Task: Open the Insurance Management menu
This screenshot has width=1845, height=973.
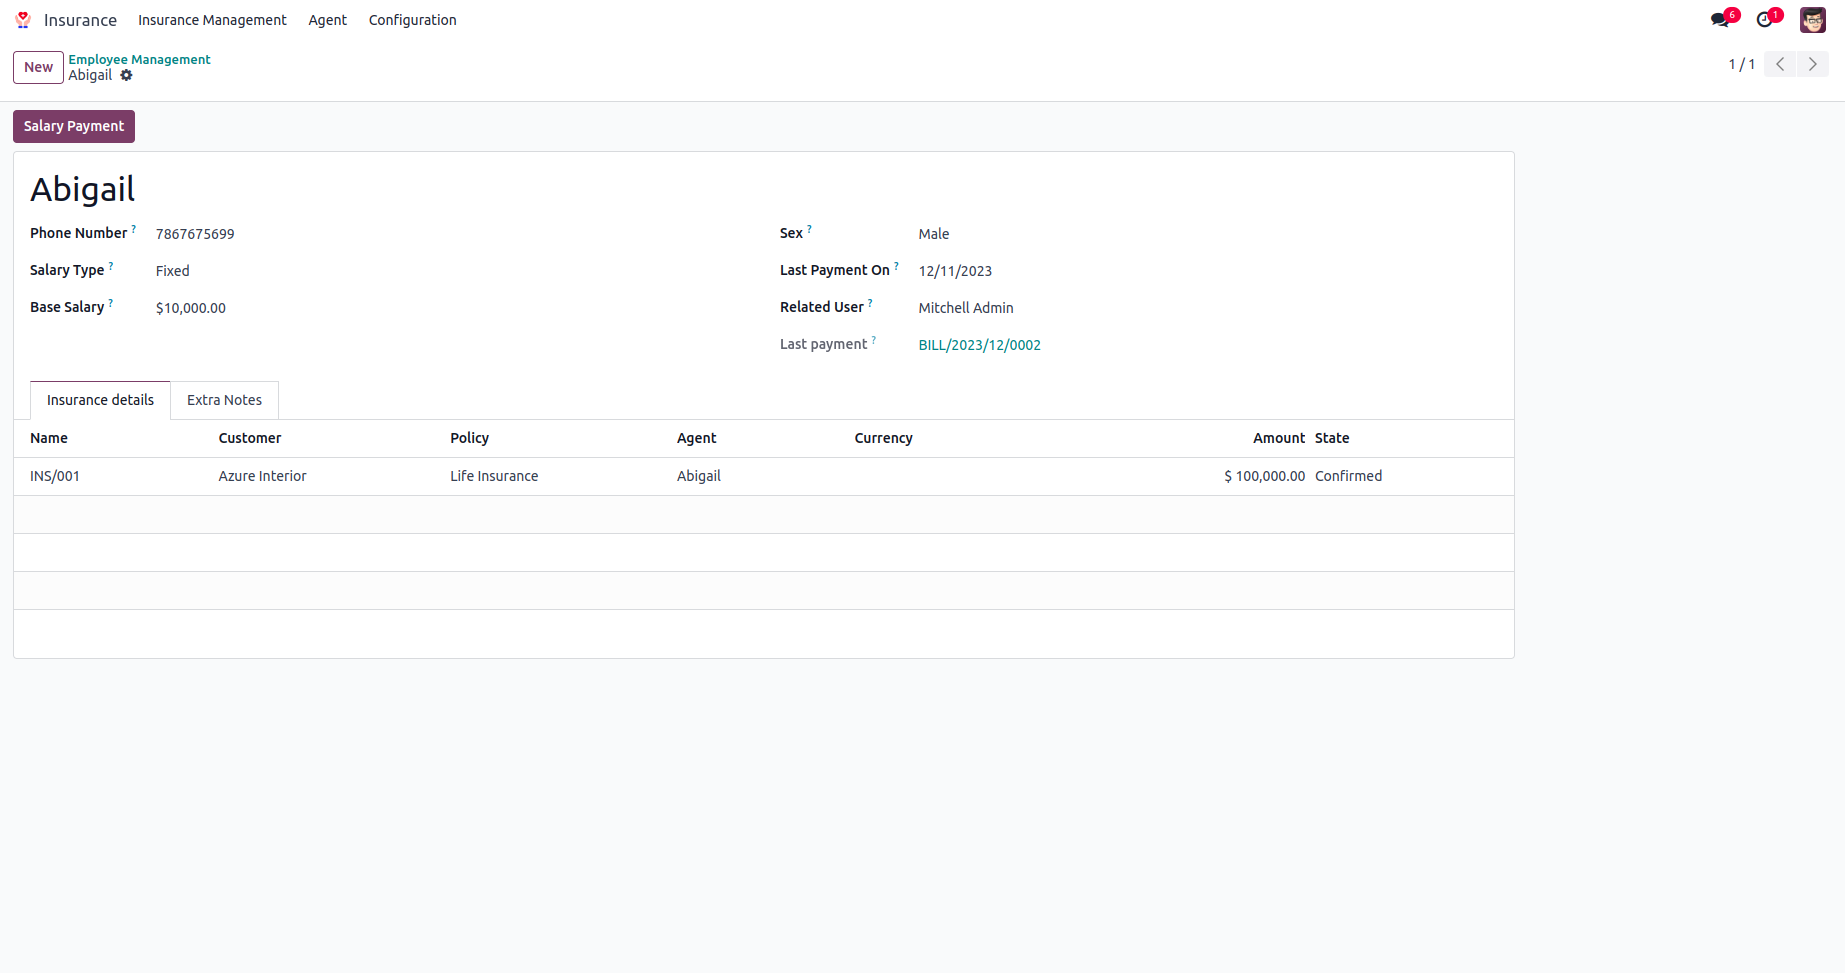Action: click(212, 20)
